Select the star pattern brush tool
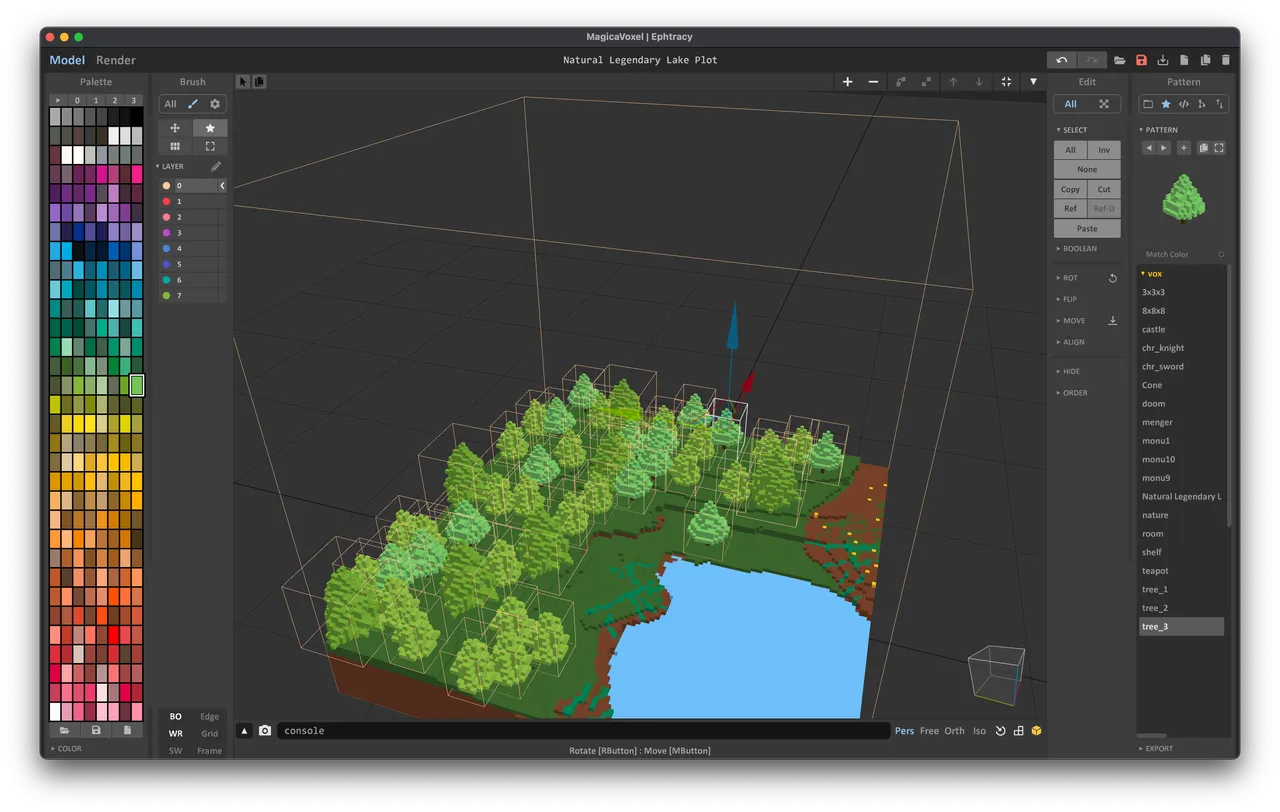 click(x=210, y=128)
